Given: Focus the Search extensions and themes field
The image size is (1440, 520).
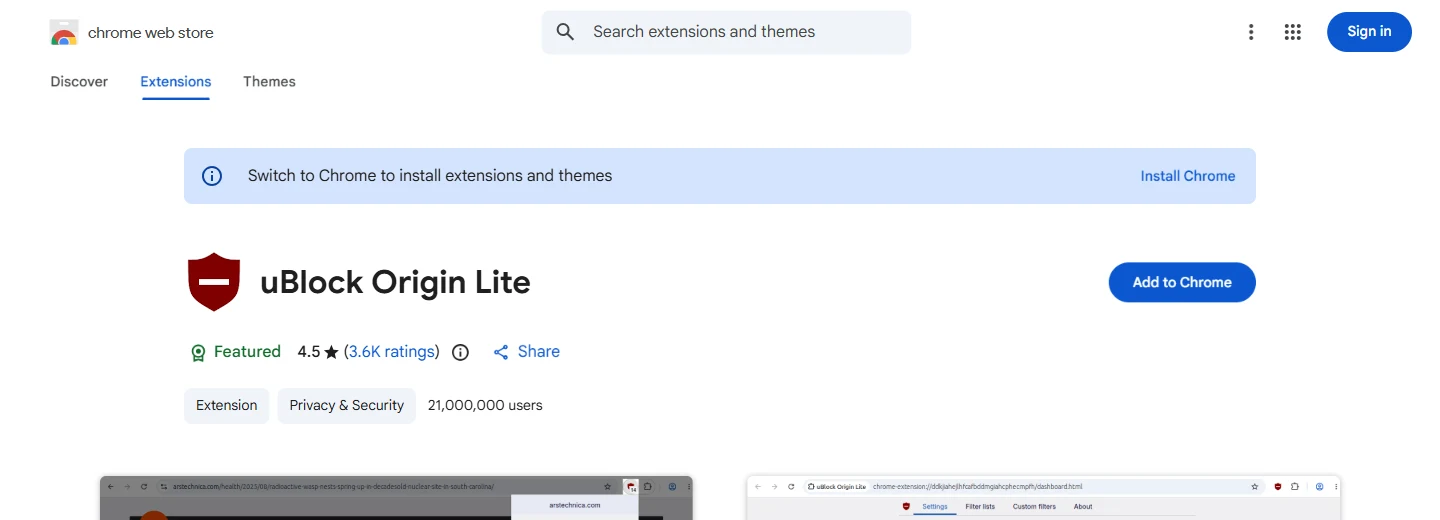Looking at the screenshot, I should point(726,32).
